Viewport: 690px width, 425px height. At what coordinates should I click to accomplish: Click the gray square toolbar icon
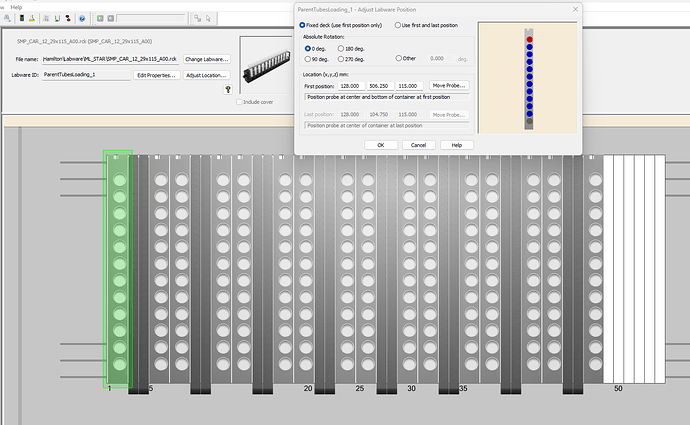point(111,18)
